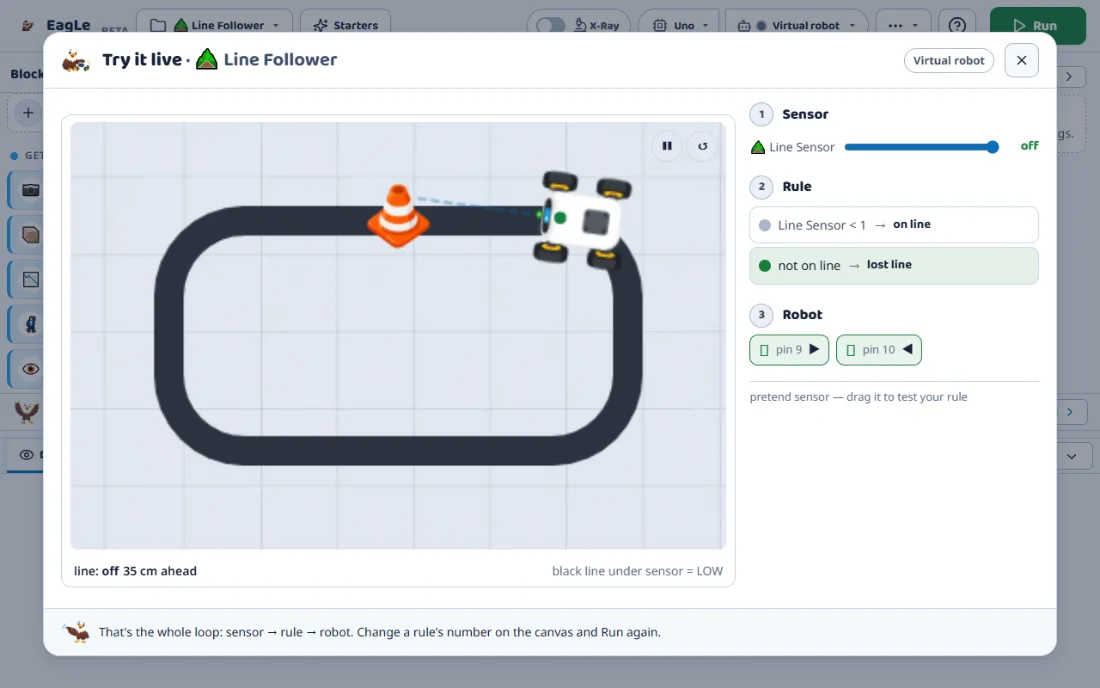Close the Try it live dialog
Screen dimensions: 1100x688
[1021, 60]
